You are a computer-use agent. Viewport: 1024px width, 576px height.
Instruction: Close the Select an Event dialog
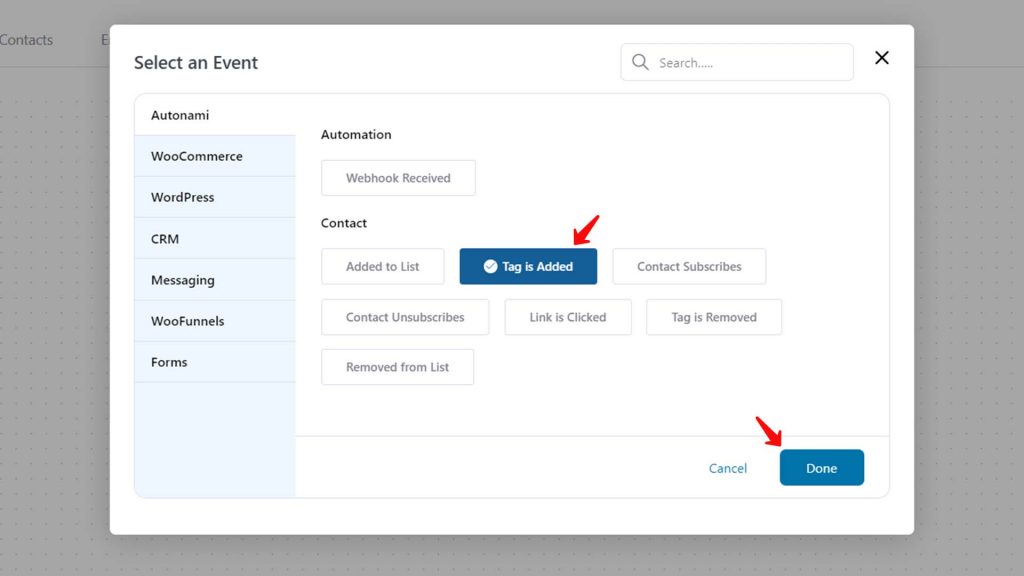(882, 58)
